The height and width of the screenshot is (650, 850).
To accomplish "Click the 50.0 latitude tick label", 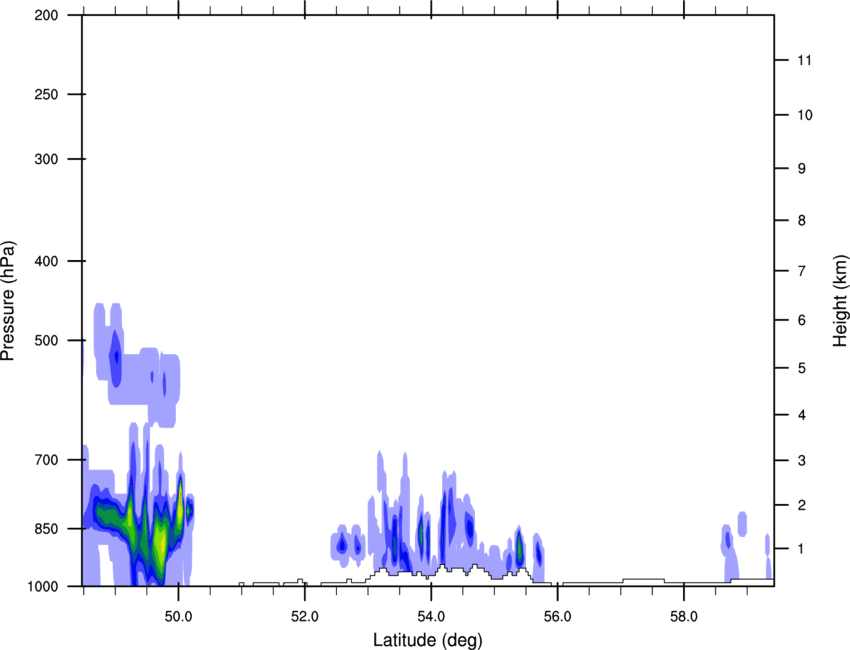I will pyautogui.click(x=178, y=617).
